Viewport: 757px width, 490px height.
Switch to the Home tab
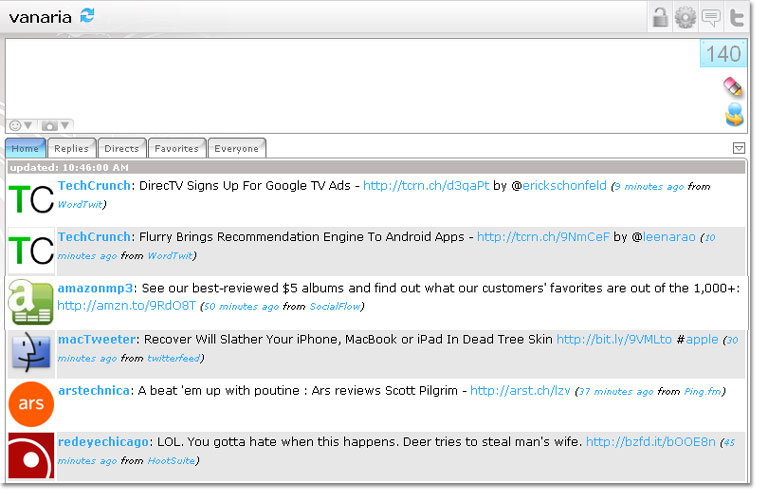point(25,148)
